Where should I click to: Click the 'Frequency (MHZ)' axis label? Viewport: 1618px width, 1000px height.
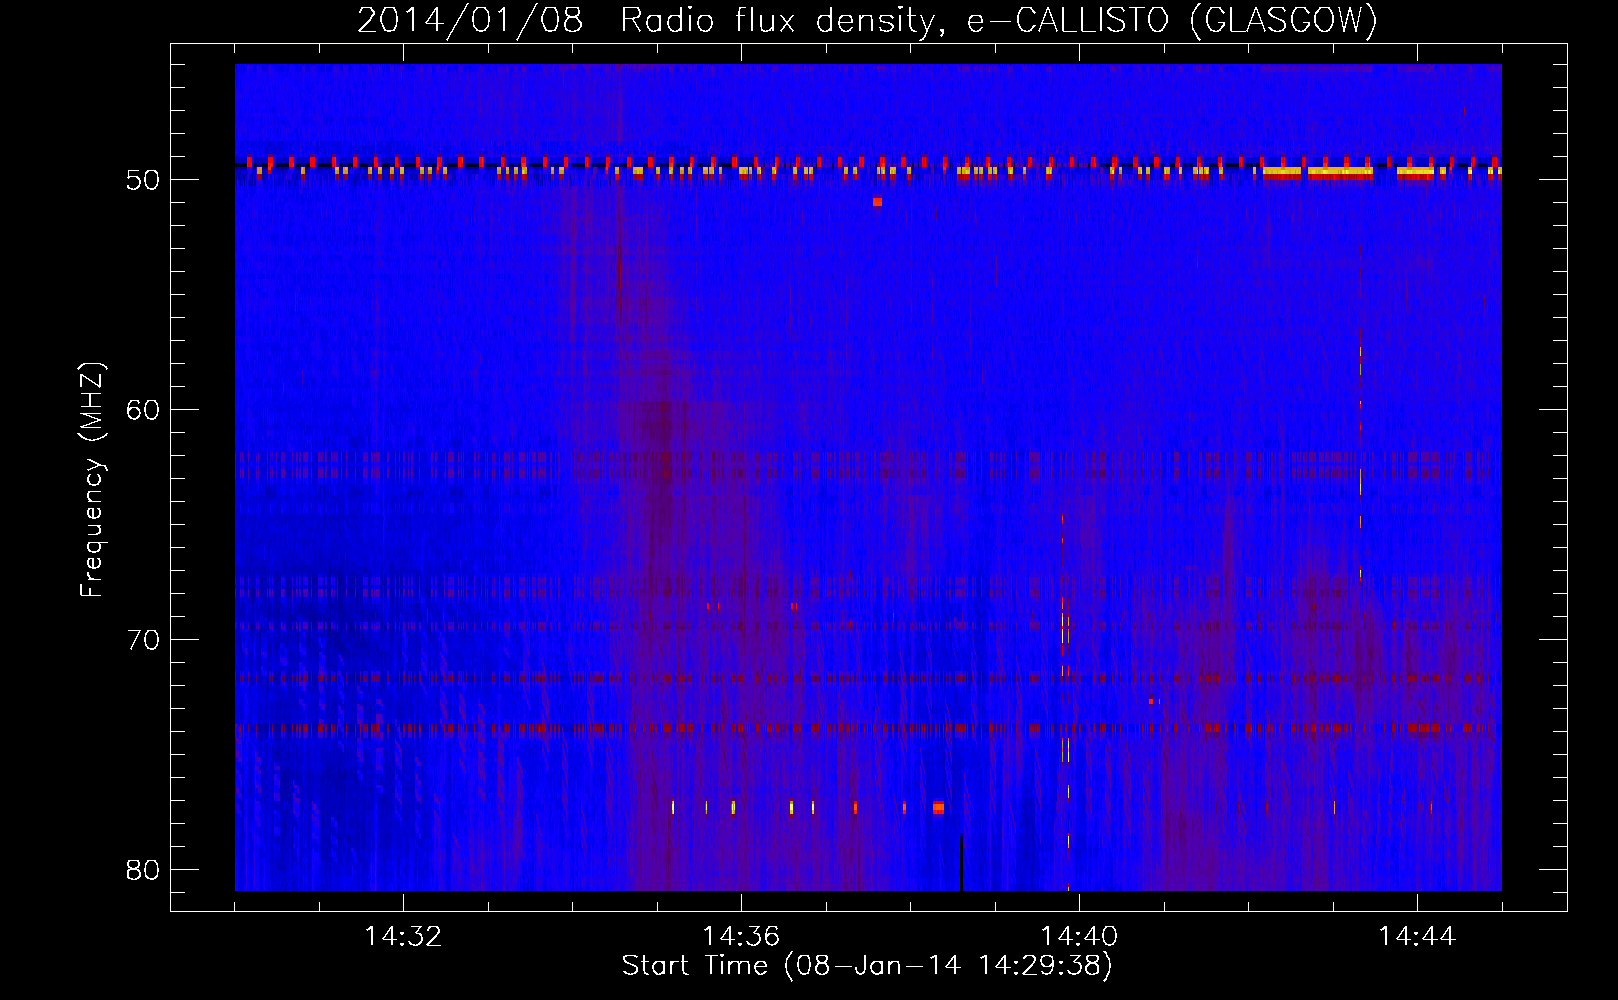click(x=92, y=480)
